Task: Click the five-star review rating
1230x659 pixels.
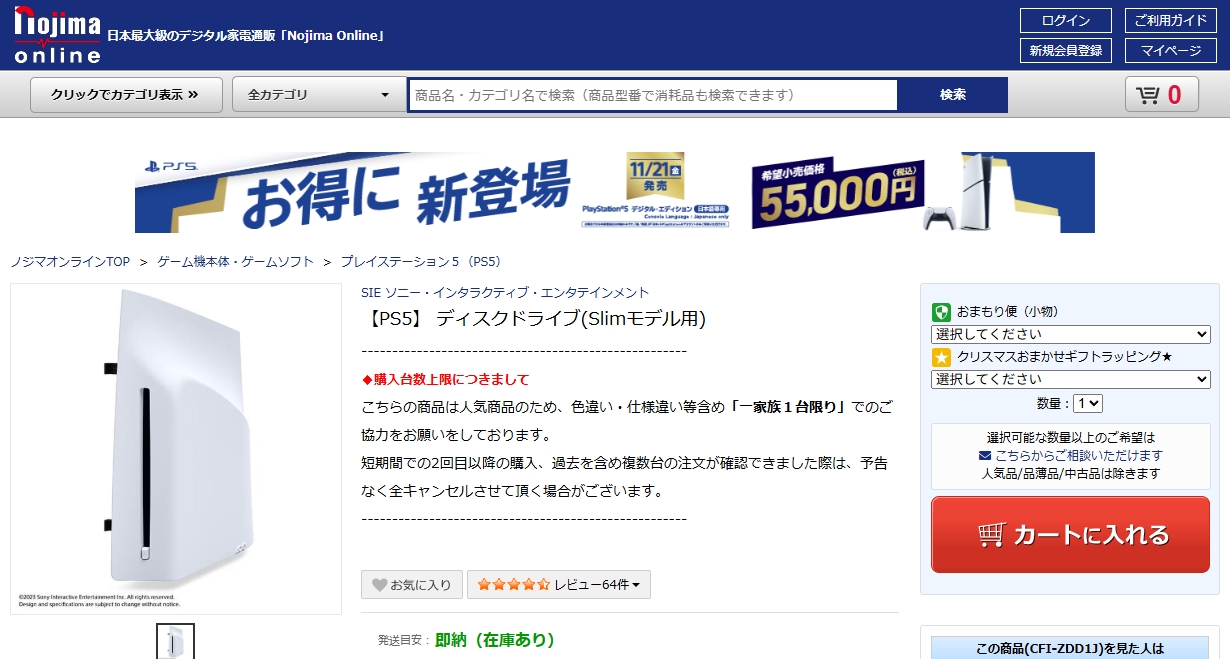Action: pyautogui.click(x=513, y=585)
